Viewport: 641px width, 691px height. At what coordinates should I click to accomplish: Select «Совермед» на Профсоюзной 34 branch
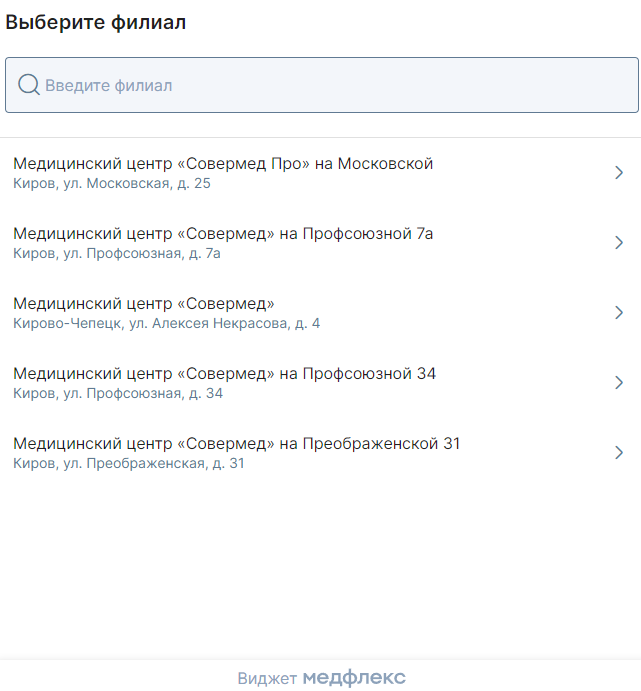(320, 383)
